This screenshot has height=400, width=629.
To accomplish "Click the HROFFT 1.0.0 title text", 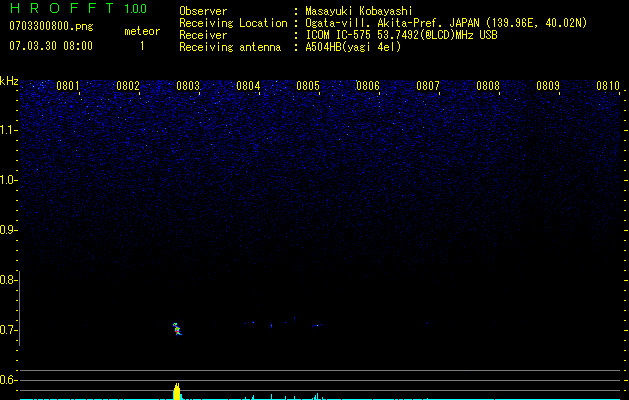I will click(79, 8).
